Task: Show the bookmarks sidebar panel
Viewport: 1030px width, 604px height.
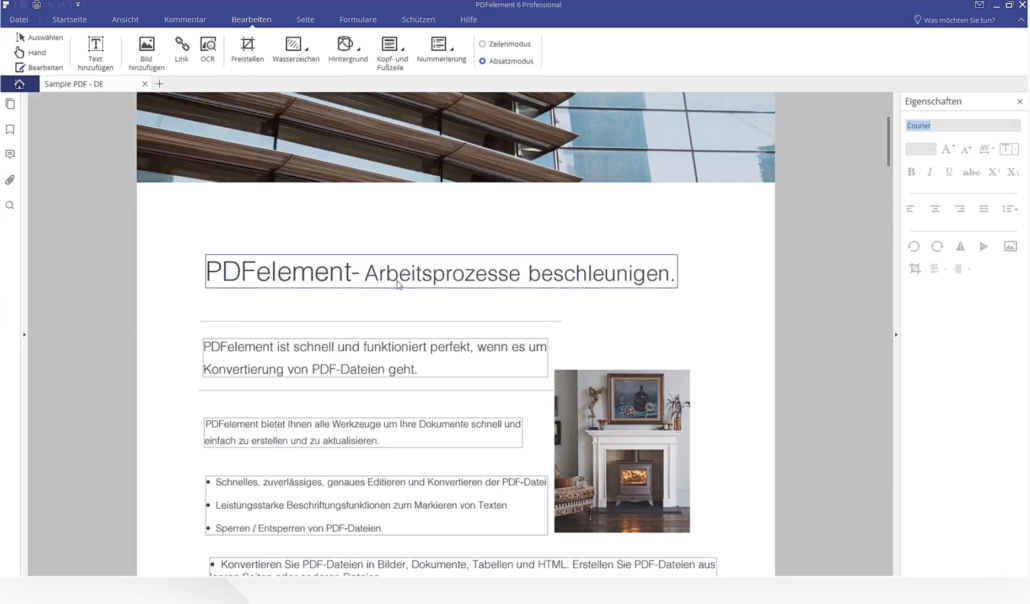Action: click(x=10, y=129)
